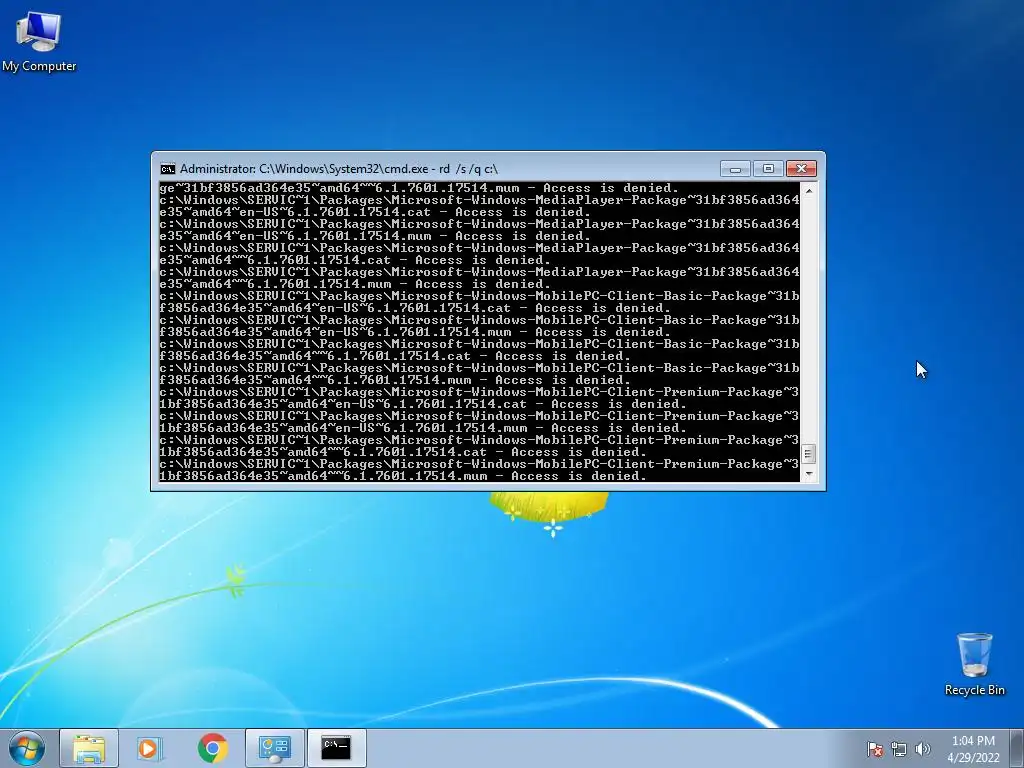Select the Recycle Bin desktop icon
Viewport: 1024px width, 768px height.
(974, 664)
